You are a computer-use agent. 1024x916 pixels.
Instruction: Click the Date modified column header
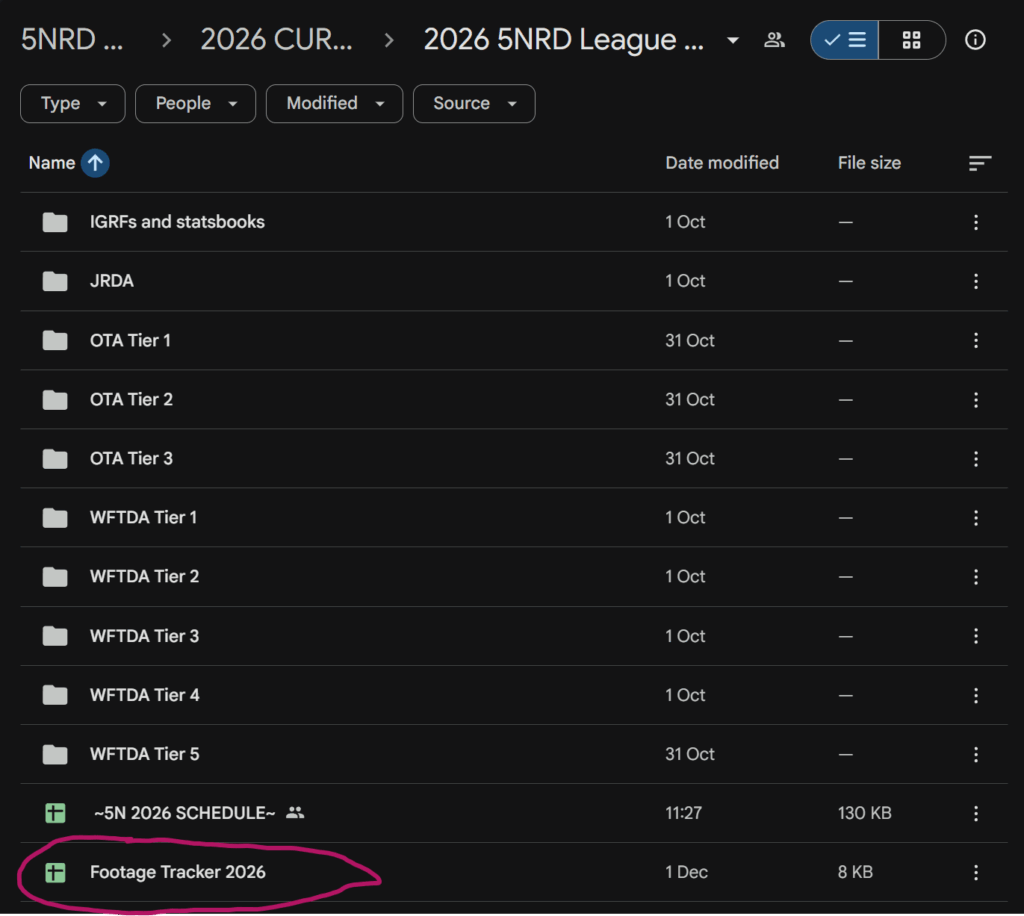(721, 163)
